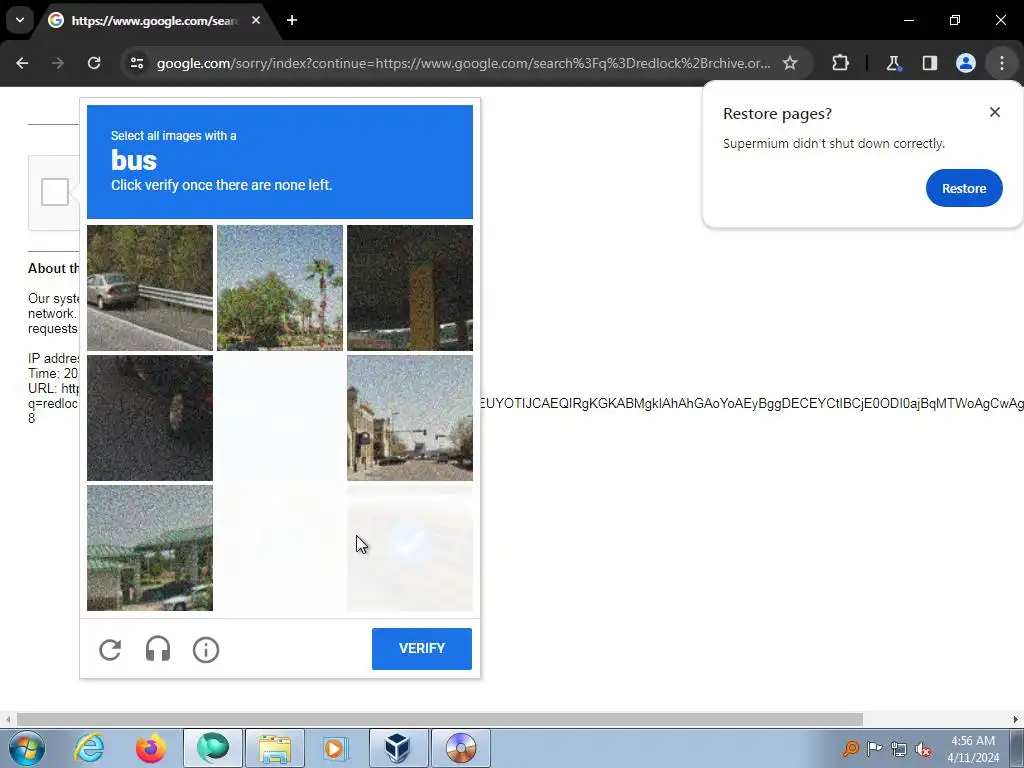Open the browser three-dot menu

(x=1002, y=63)
